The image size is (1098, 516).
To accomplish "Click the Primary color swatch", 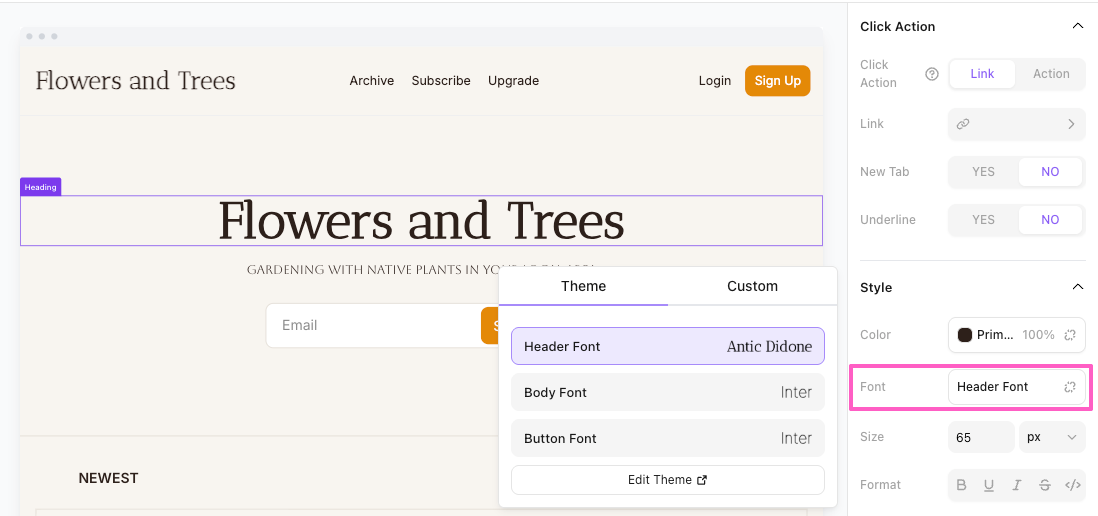I will click(x=966, y=335).
